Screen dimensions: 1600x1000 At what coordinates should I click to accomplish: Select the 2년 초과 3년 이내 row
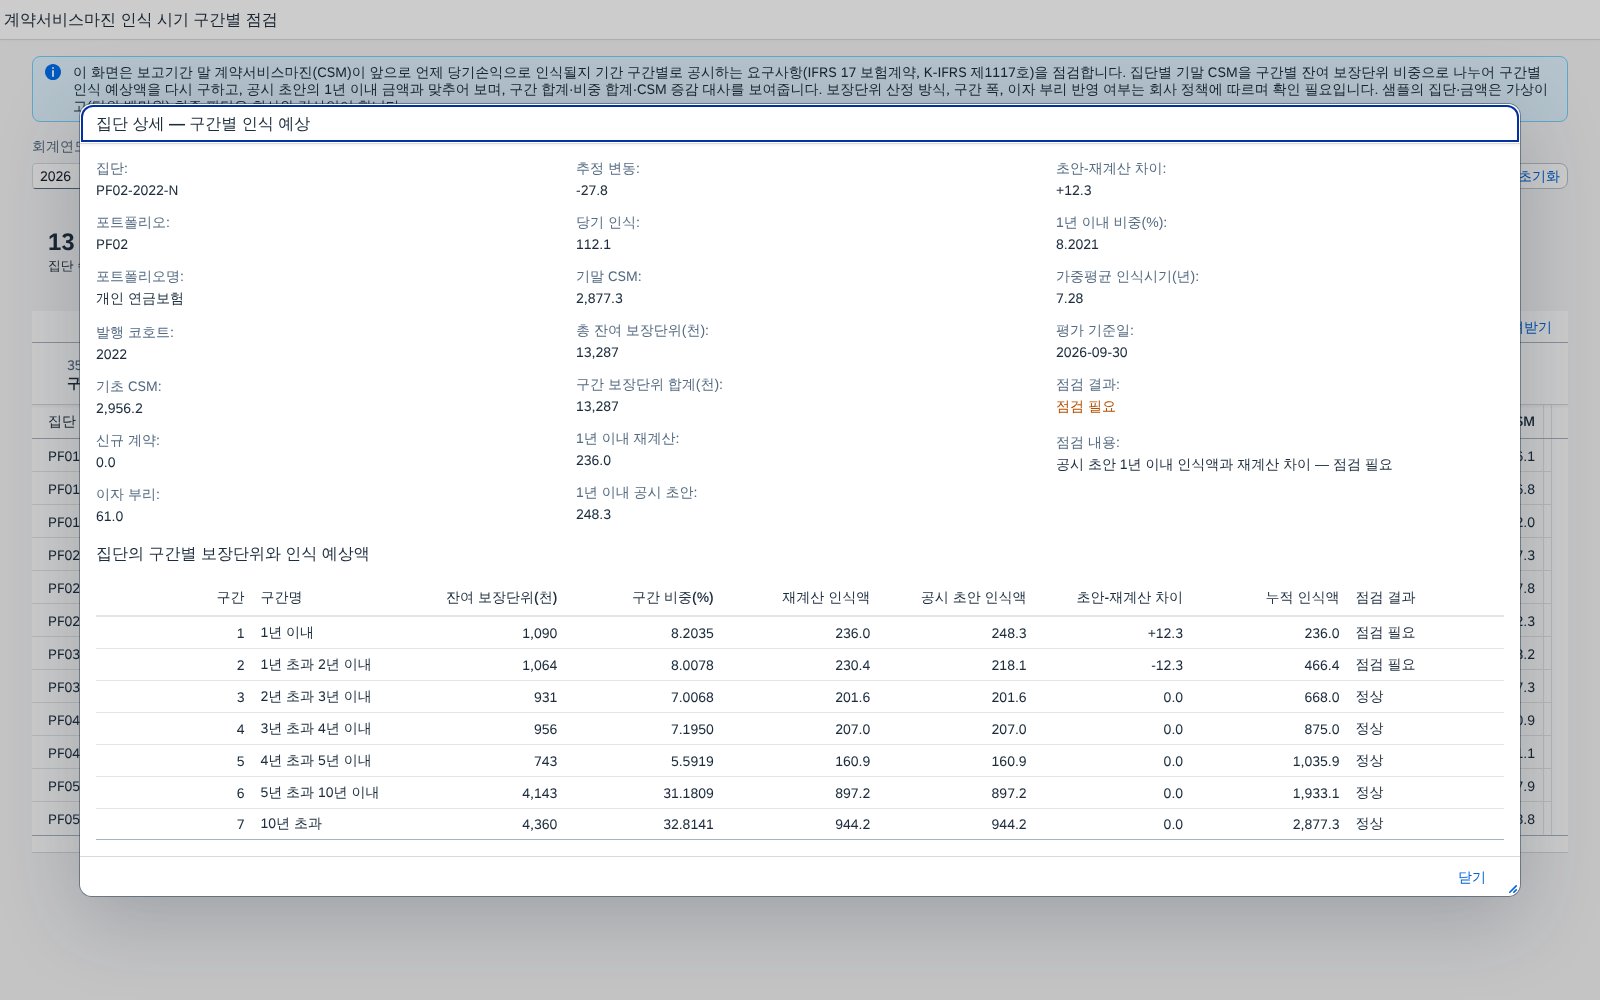(x=799, y=697)
